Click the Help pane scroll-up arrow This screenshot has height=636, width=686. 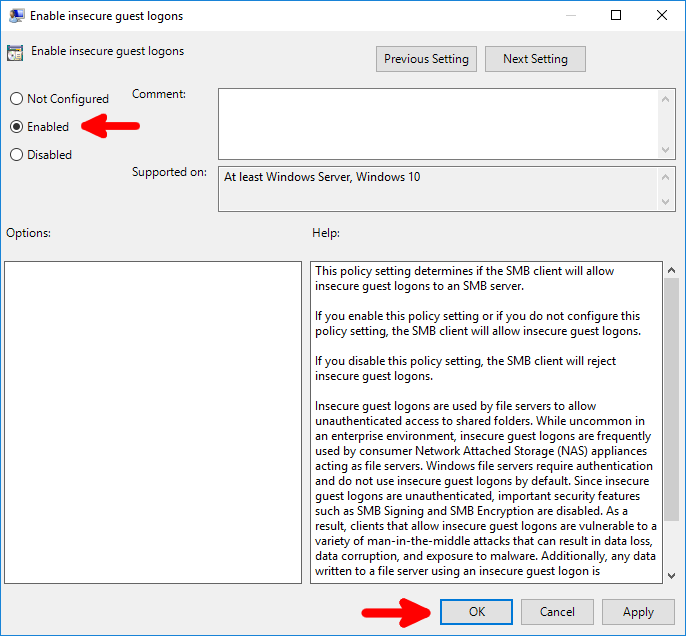[672, 270]
